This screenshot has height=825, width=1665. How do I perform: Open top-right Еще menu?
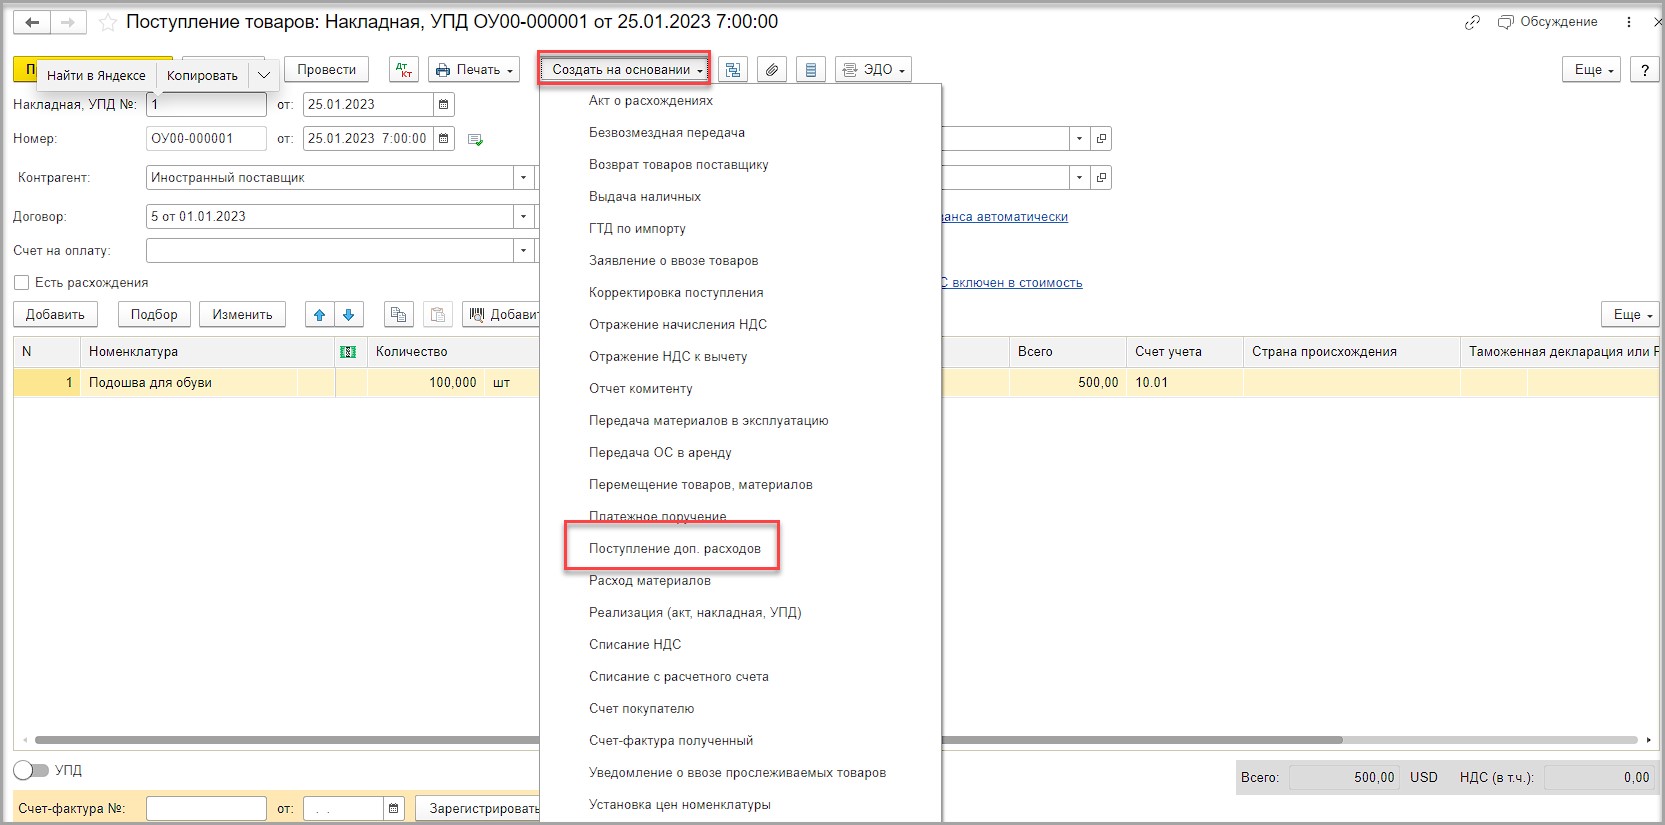(1591, 69)
